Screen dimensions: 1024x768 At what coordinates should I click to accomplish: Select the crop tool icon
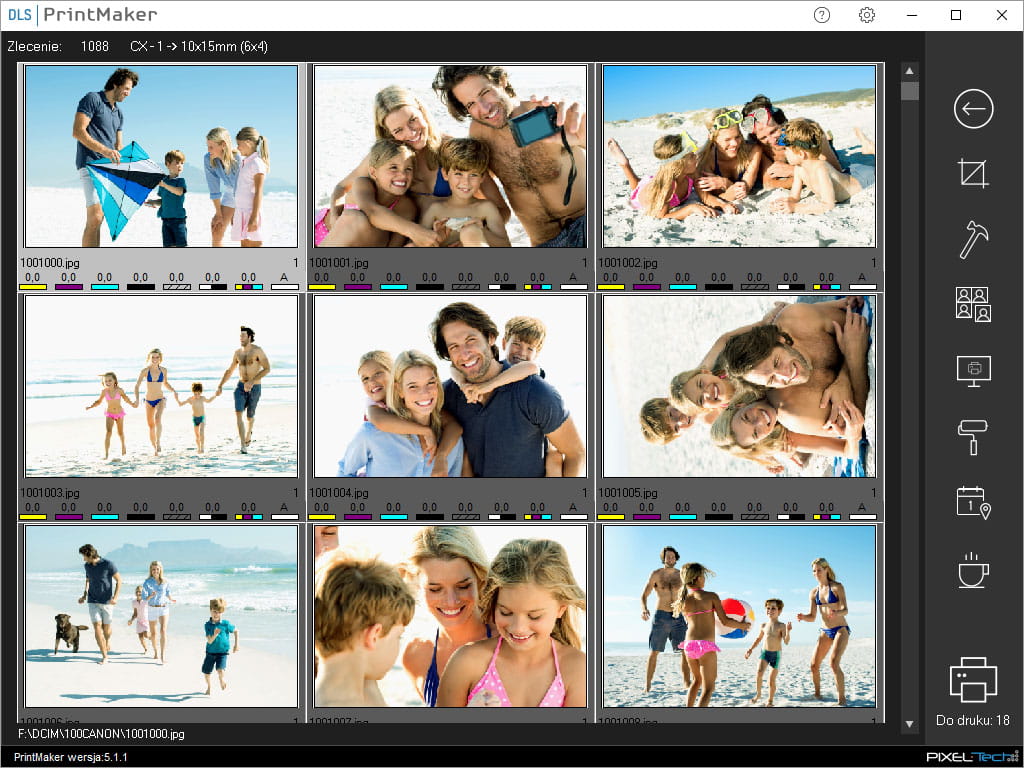click(973, 173)
